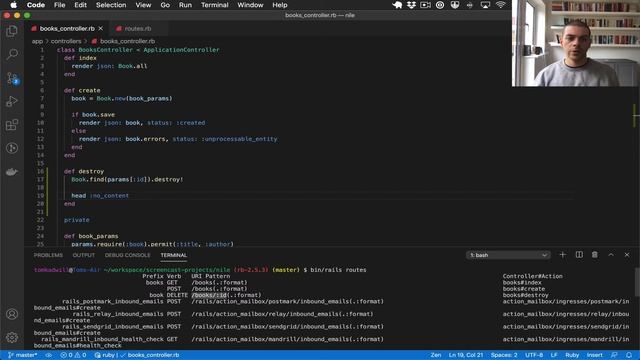Image resolution: width=640 pixels, height=360 pixels.
Task: Click the terminal panel scrollbar
Action: tap(637, 282)
